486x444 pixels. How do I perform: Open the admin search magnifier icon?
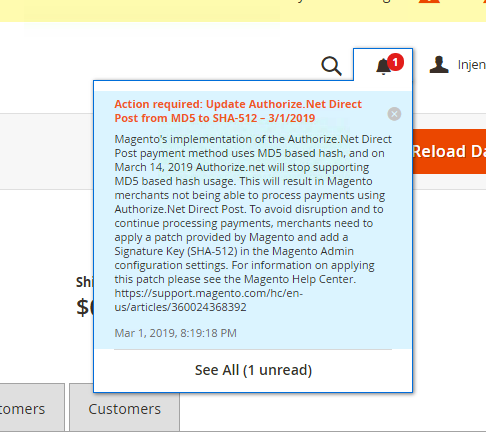pyautogui.click(x=331, y=66)
